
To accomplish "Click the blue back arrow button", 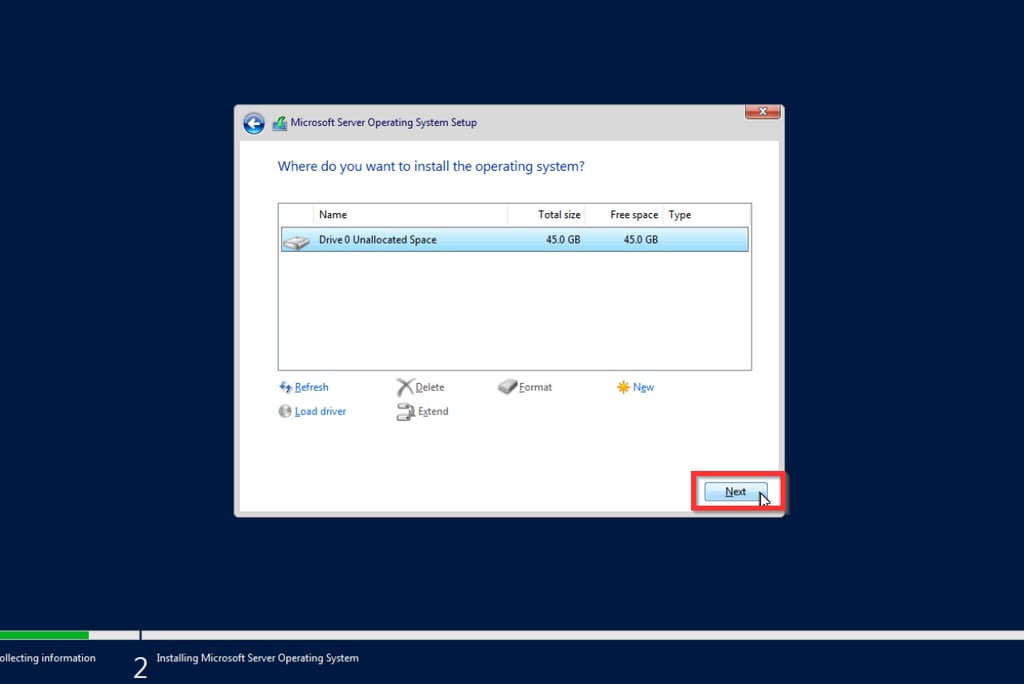I will coord(254,123).
